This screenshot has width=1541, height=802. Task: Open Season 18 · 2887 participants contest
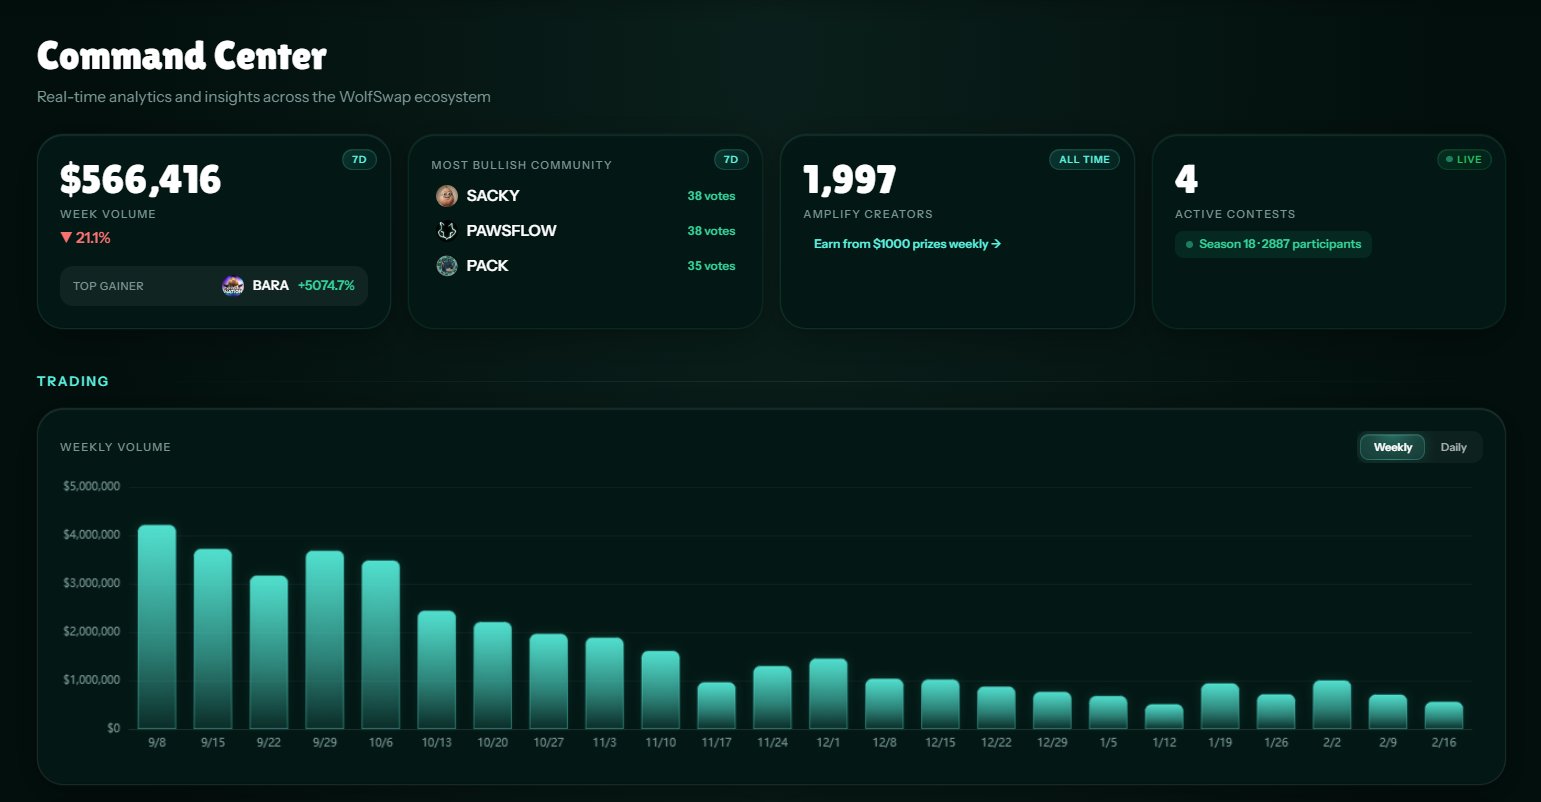tap(1273, 244)
